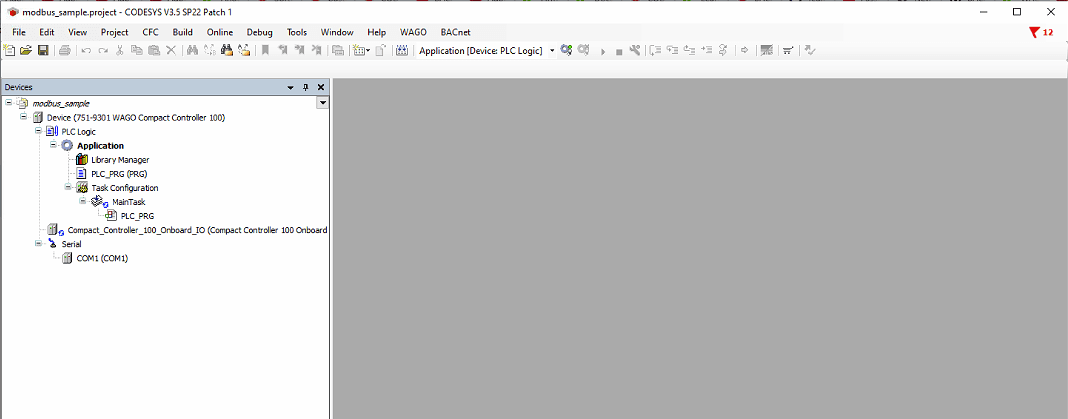Print using the printer toolbar icon
Screen dimensions: 1068x419
click(65, 50)
